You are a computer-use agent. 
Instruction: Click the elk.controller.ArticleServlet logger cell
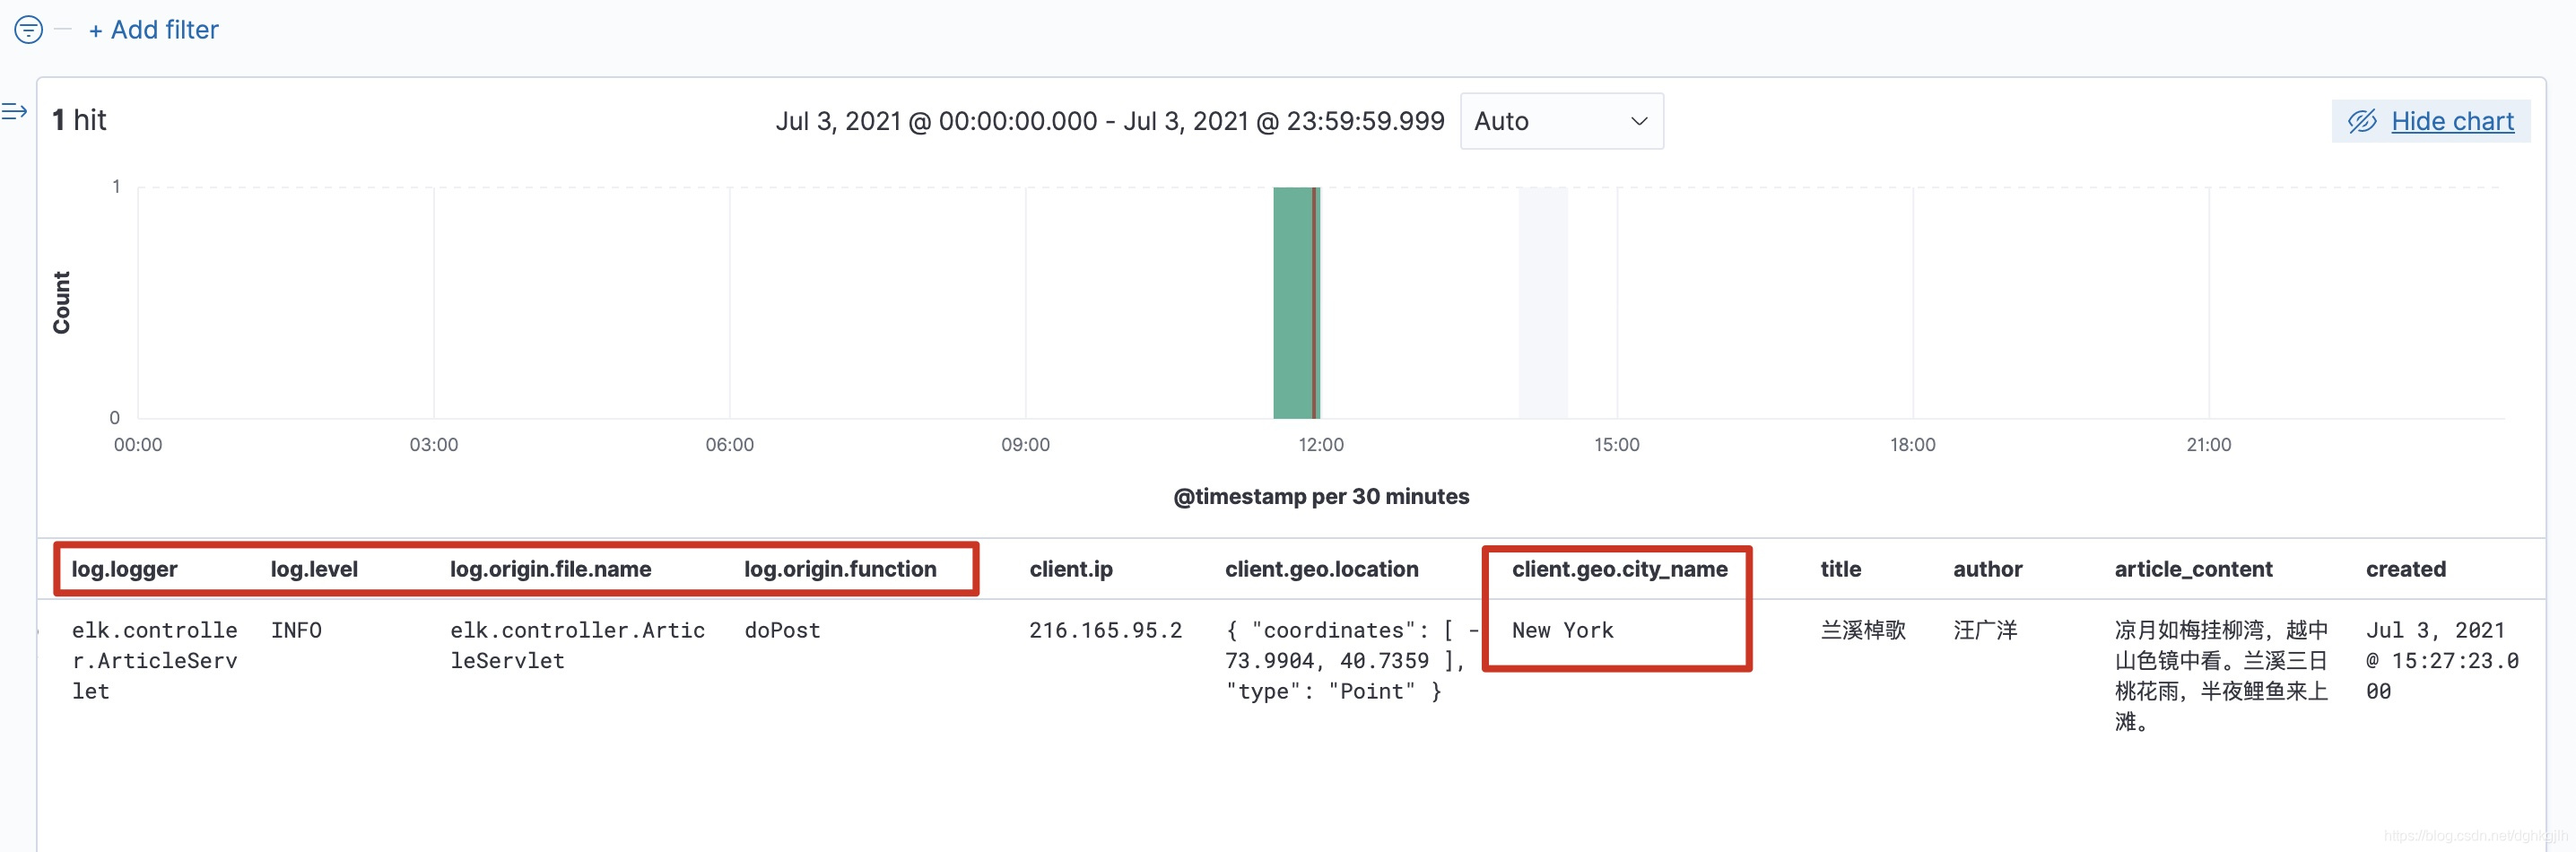pyautogui.click(x=154, y=661)
